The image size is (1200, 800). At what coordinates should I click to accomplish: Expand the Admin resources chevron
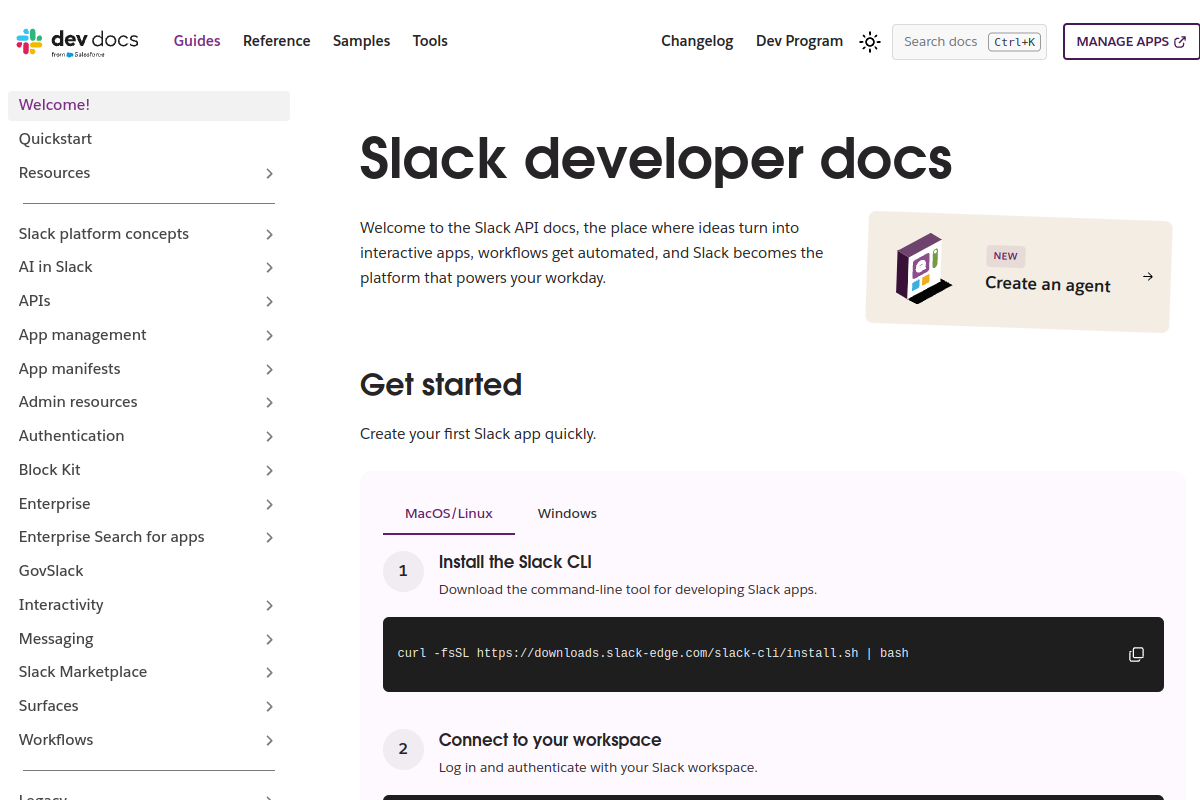(x=269, y=403)
